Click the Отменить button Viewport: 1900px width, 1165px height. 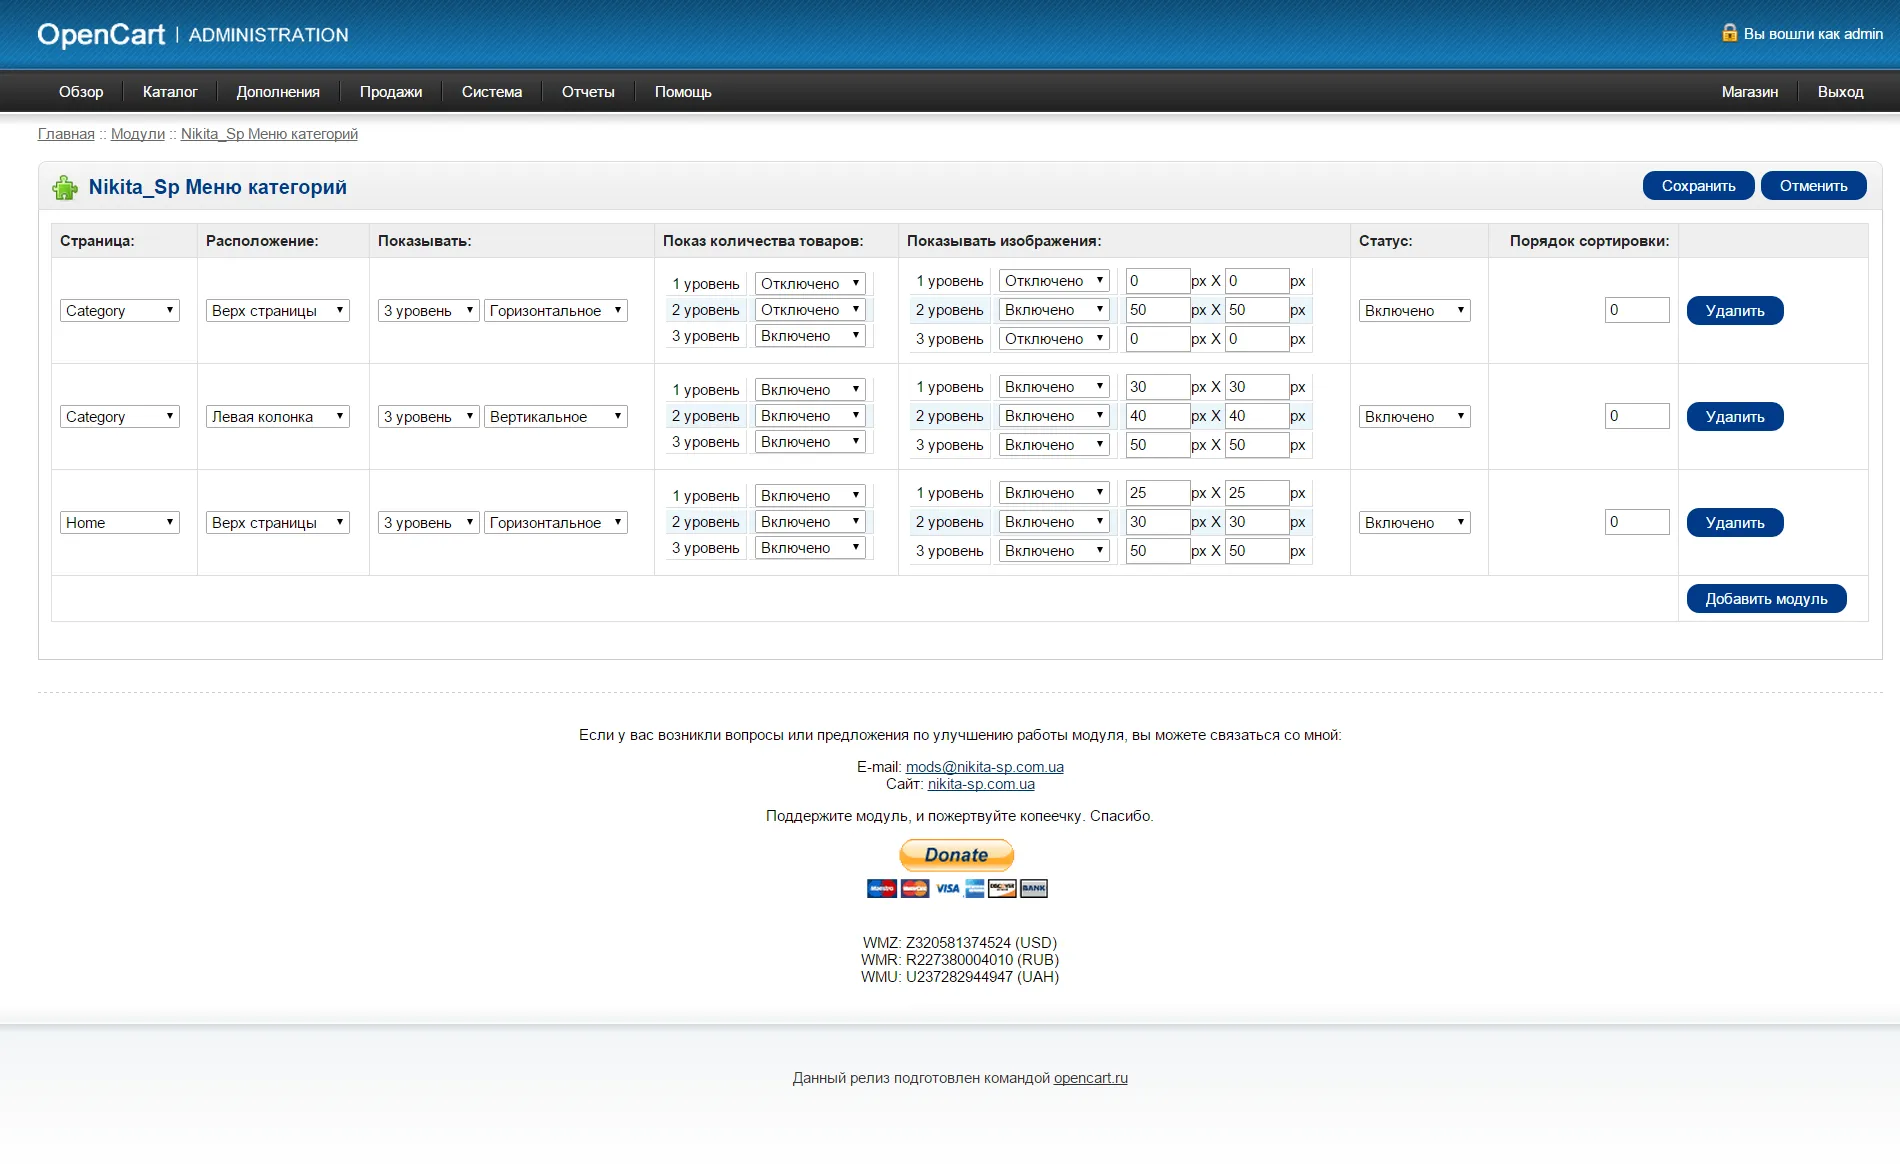[x=1813, y=186]
